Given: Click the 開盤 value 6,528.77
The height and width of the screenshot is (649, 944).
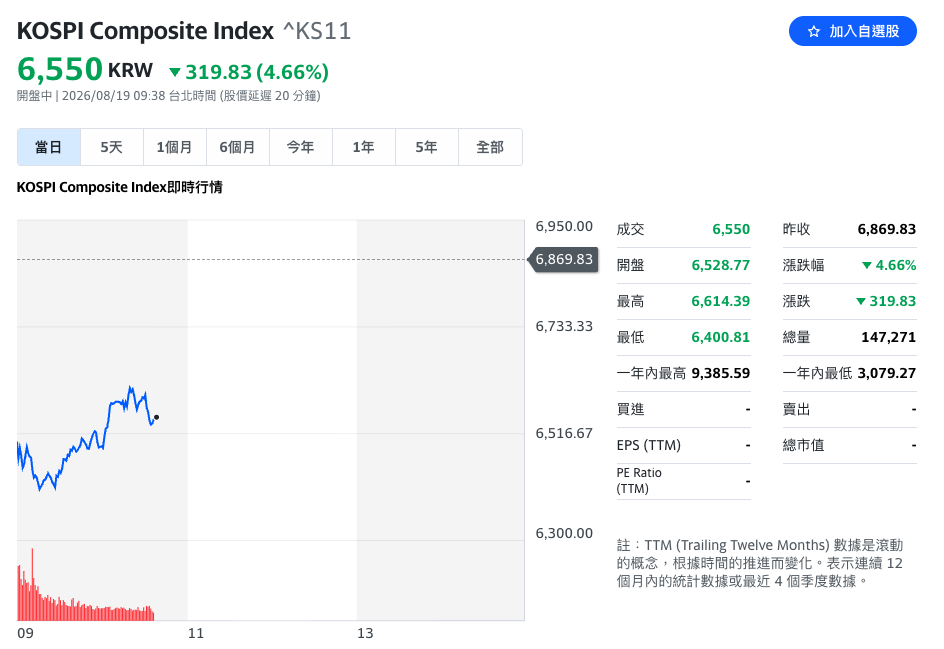Looking at the screenshot, I should tap(721, 266).
